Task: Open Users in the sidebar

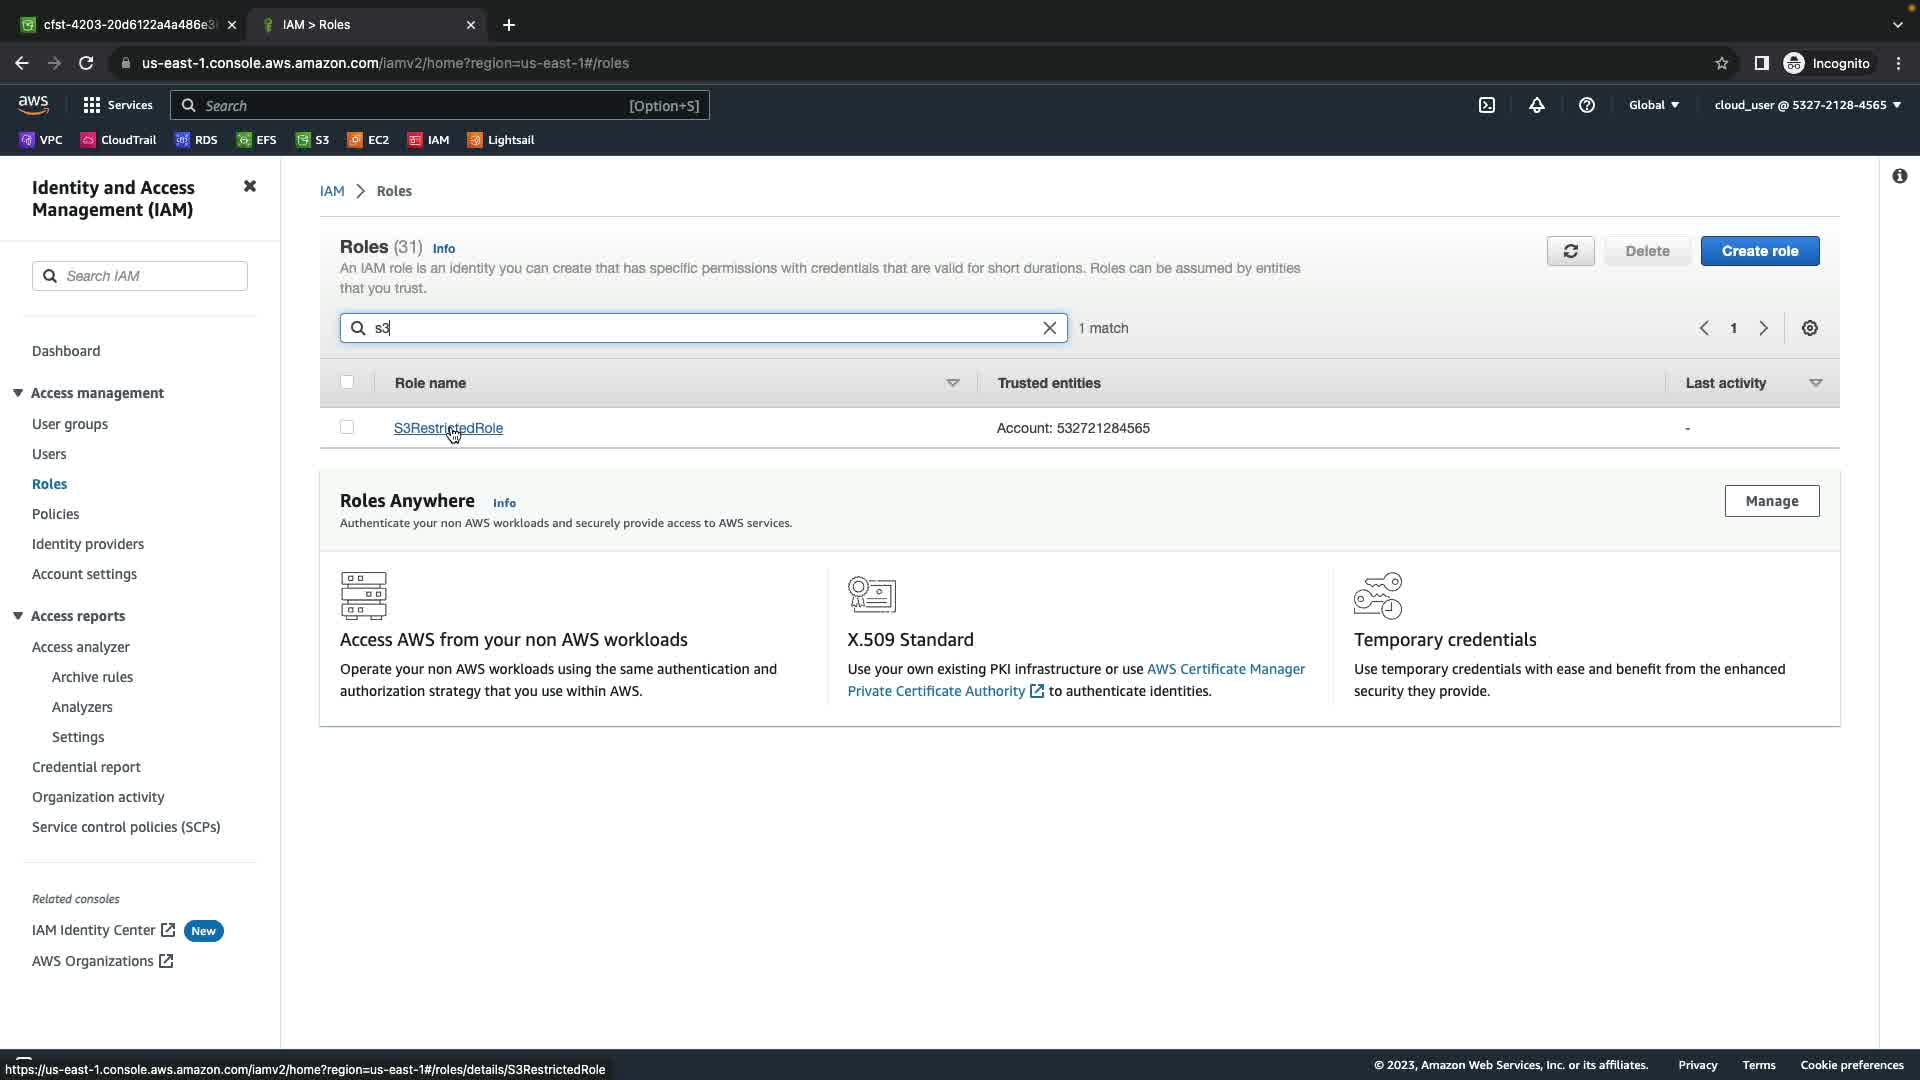Action: 49,454
